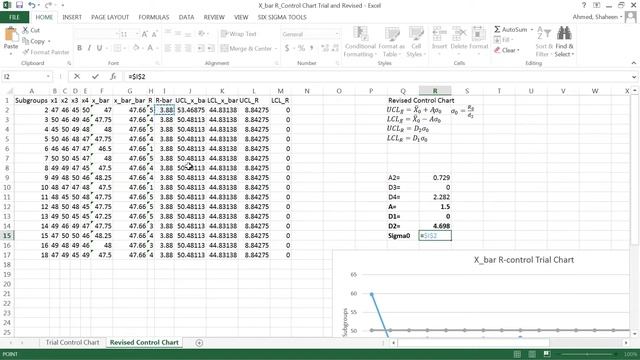
Task: Select column R header
Action: (435, 91)
